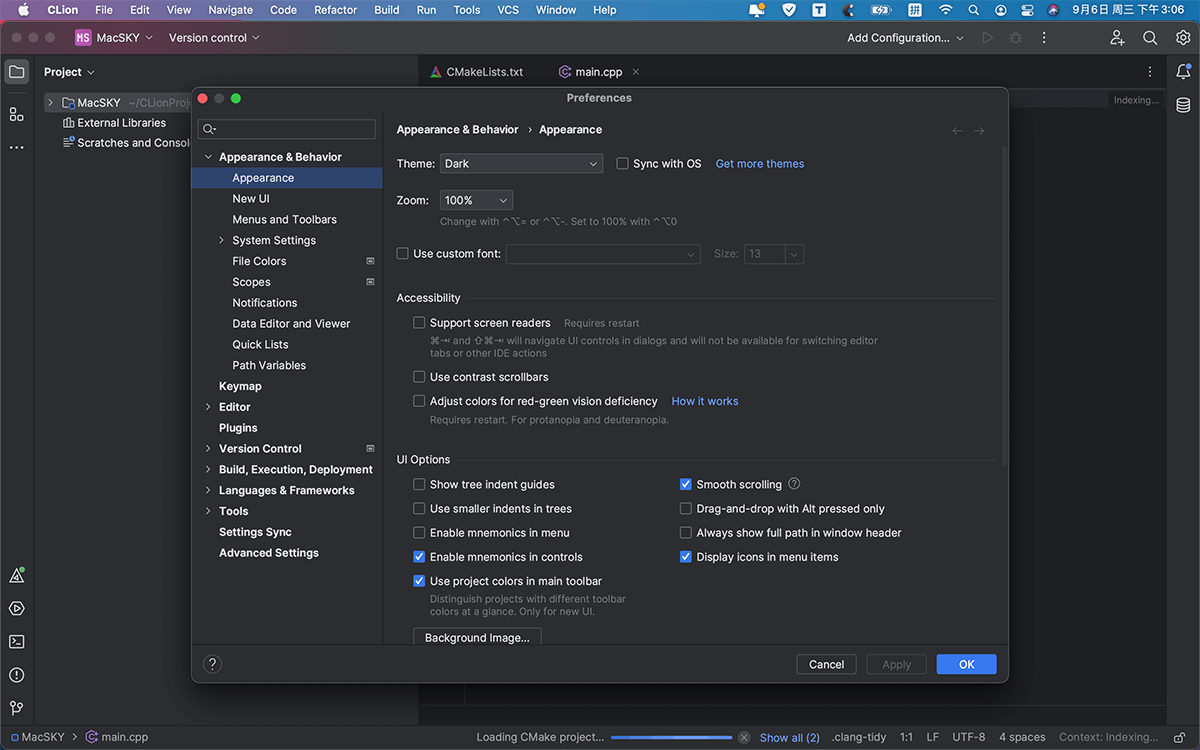The width and height of the screenshot is (1200, 750).
Task: Click the Debug bug icon in toolbar
Action: pyautogui.click(x=1016, y=38)
